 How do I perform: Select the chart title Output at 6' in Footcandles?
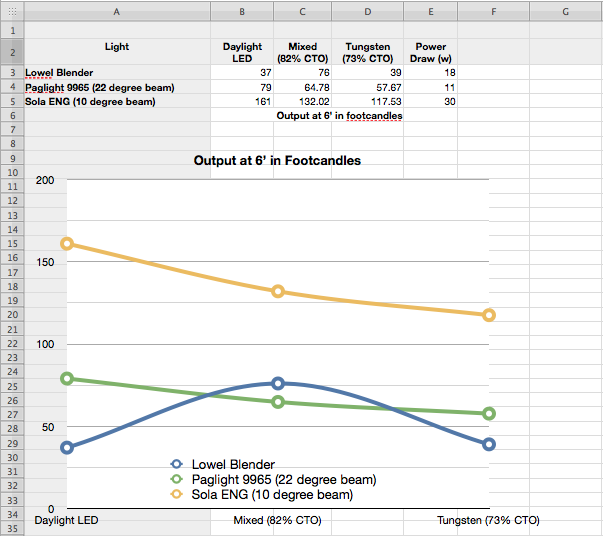coord(277,160)
